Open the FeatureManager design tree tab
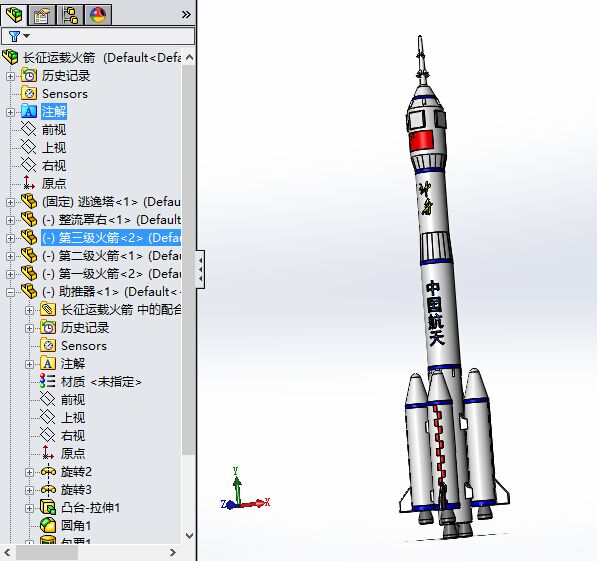 click(x=14, y=14)
